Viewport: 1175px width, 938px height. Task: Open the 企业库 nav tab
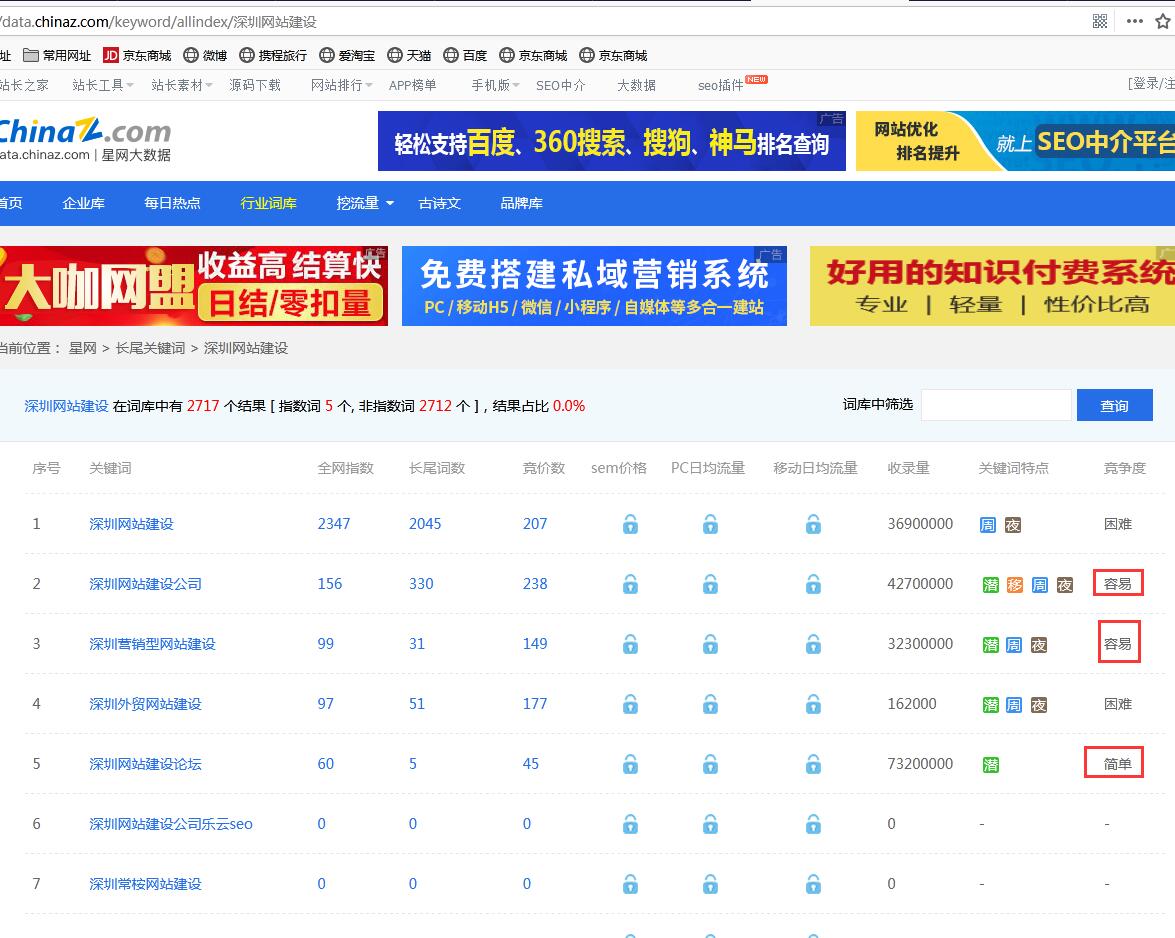(x=83, y=203)
